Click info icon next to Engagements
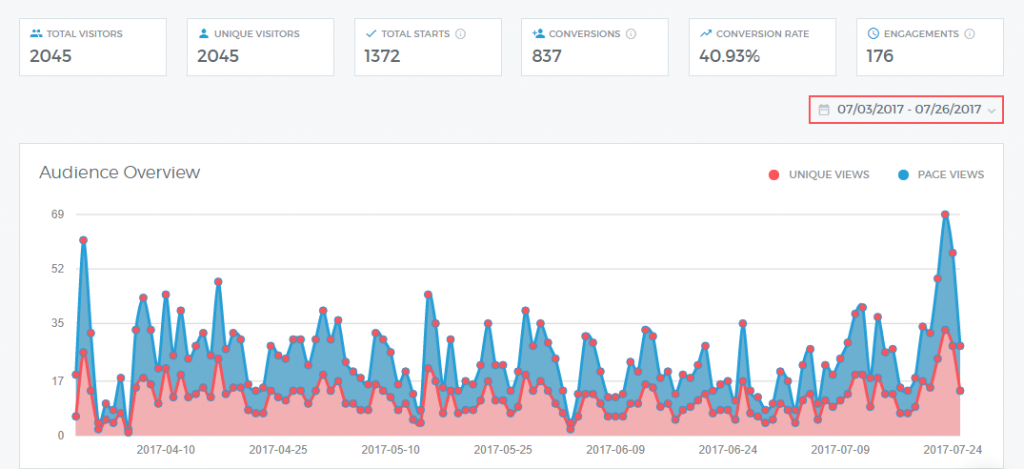The height and width of the screenshot is (469, 1024). coord(966,34)
